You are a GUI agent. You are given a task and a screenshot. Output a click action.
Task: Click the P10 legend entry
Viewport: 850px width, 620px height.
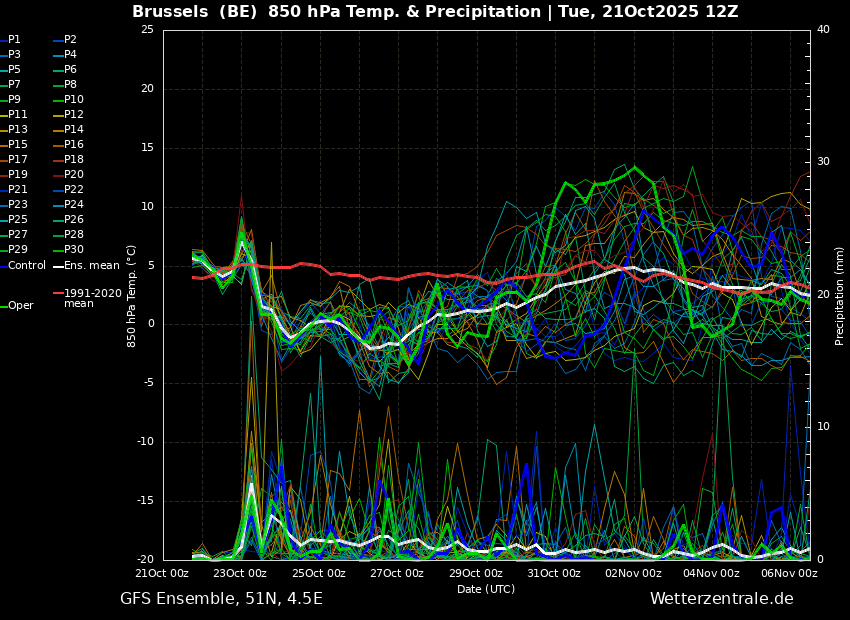pyautogui.click(x=74, y=100)
